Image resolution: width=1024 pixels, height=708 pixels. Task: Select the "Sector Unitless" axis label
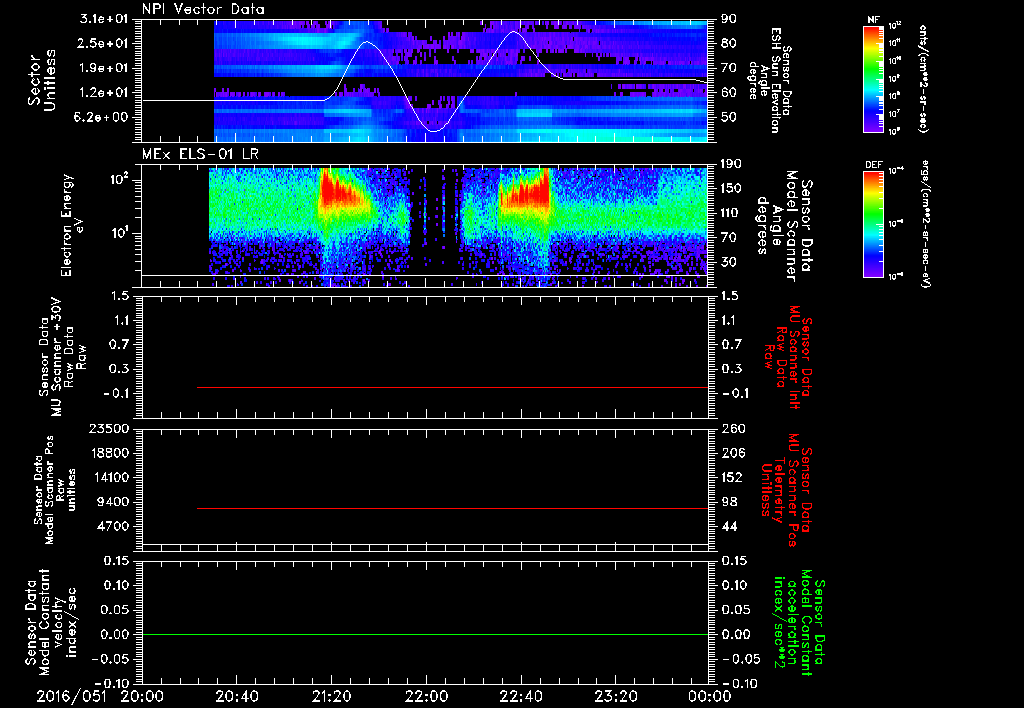[42, 80]
